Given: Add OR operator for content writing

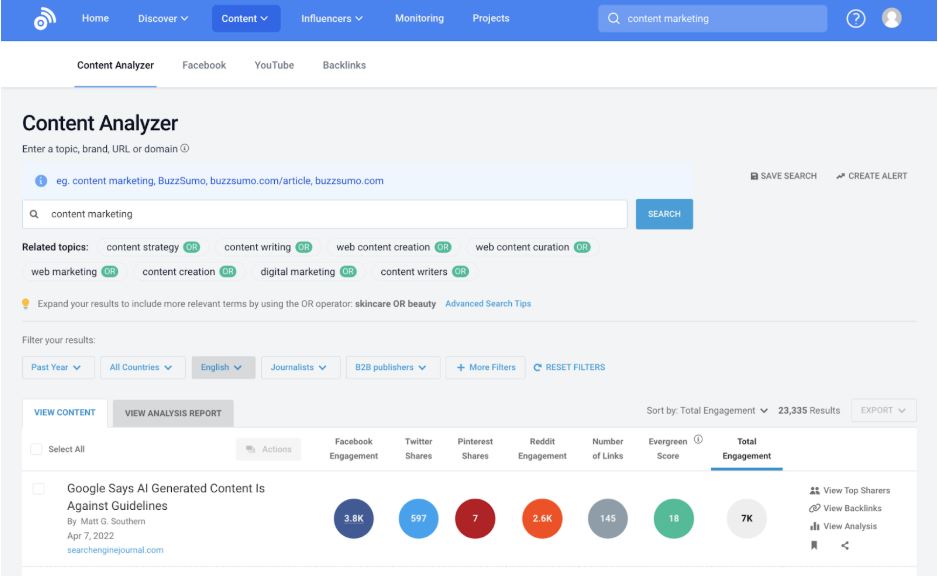Looking at the screenshot, I should click(304, 247).
